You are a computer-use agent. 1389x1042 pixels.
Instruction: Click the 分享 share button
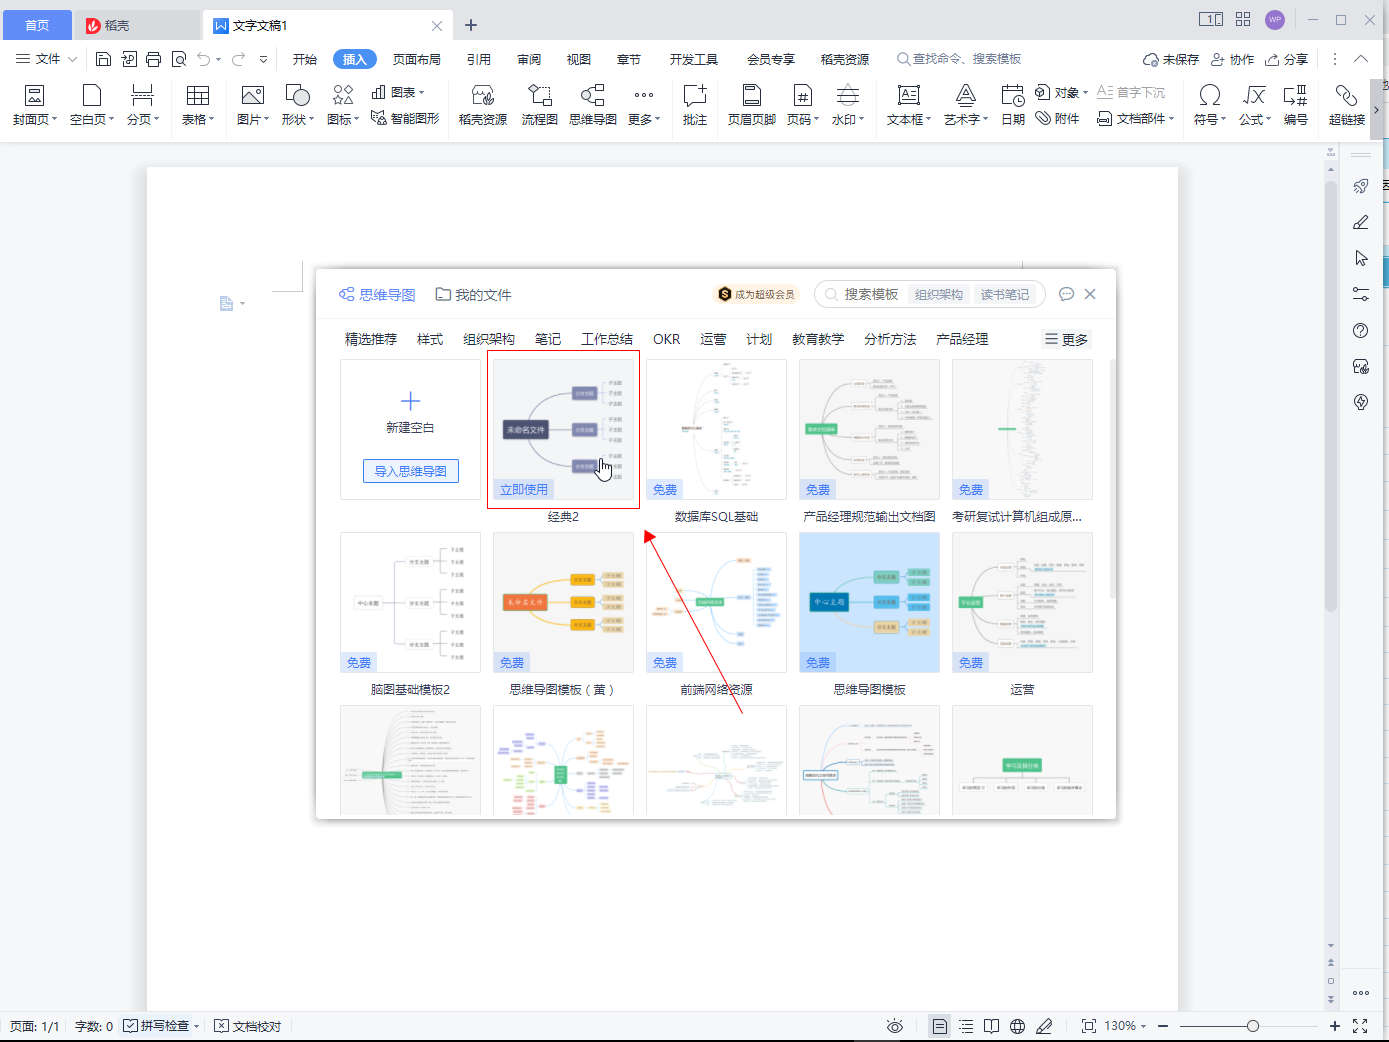coord(1287,59)
